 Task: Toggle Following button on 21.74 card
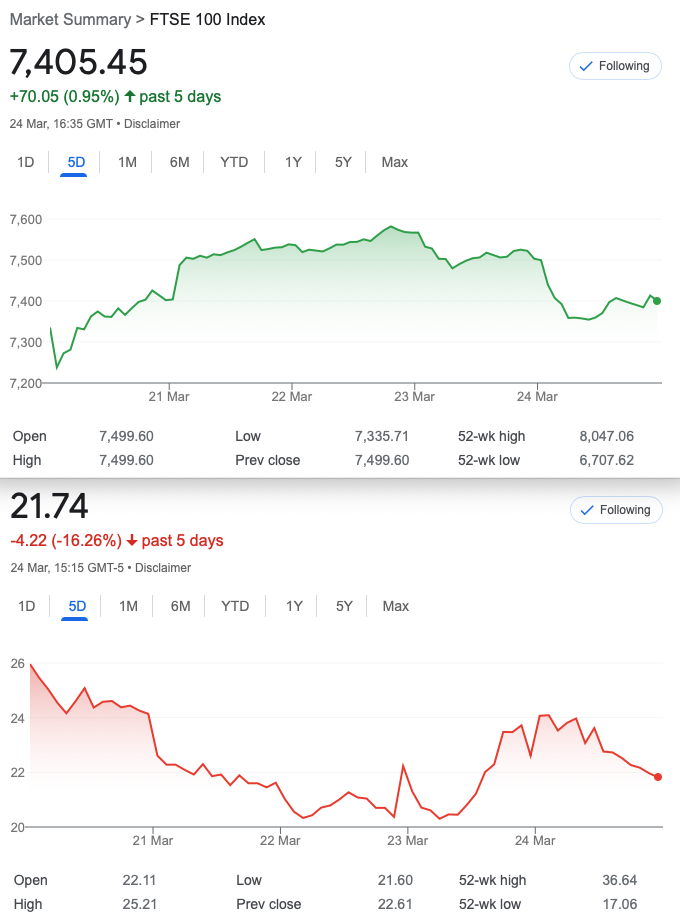[x=616, y=510]
